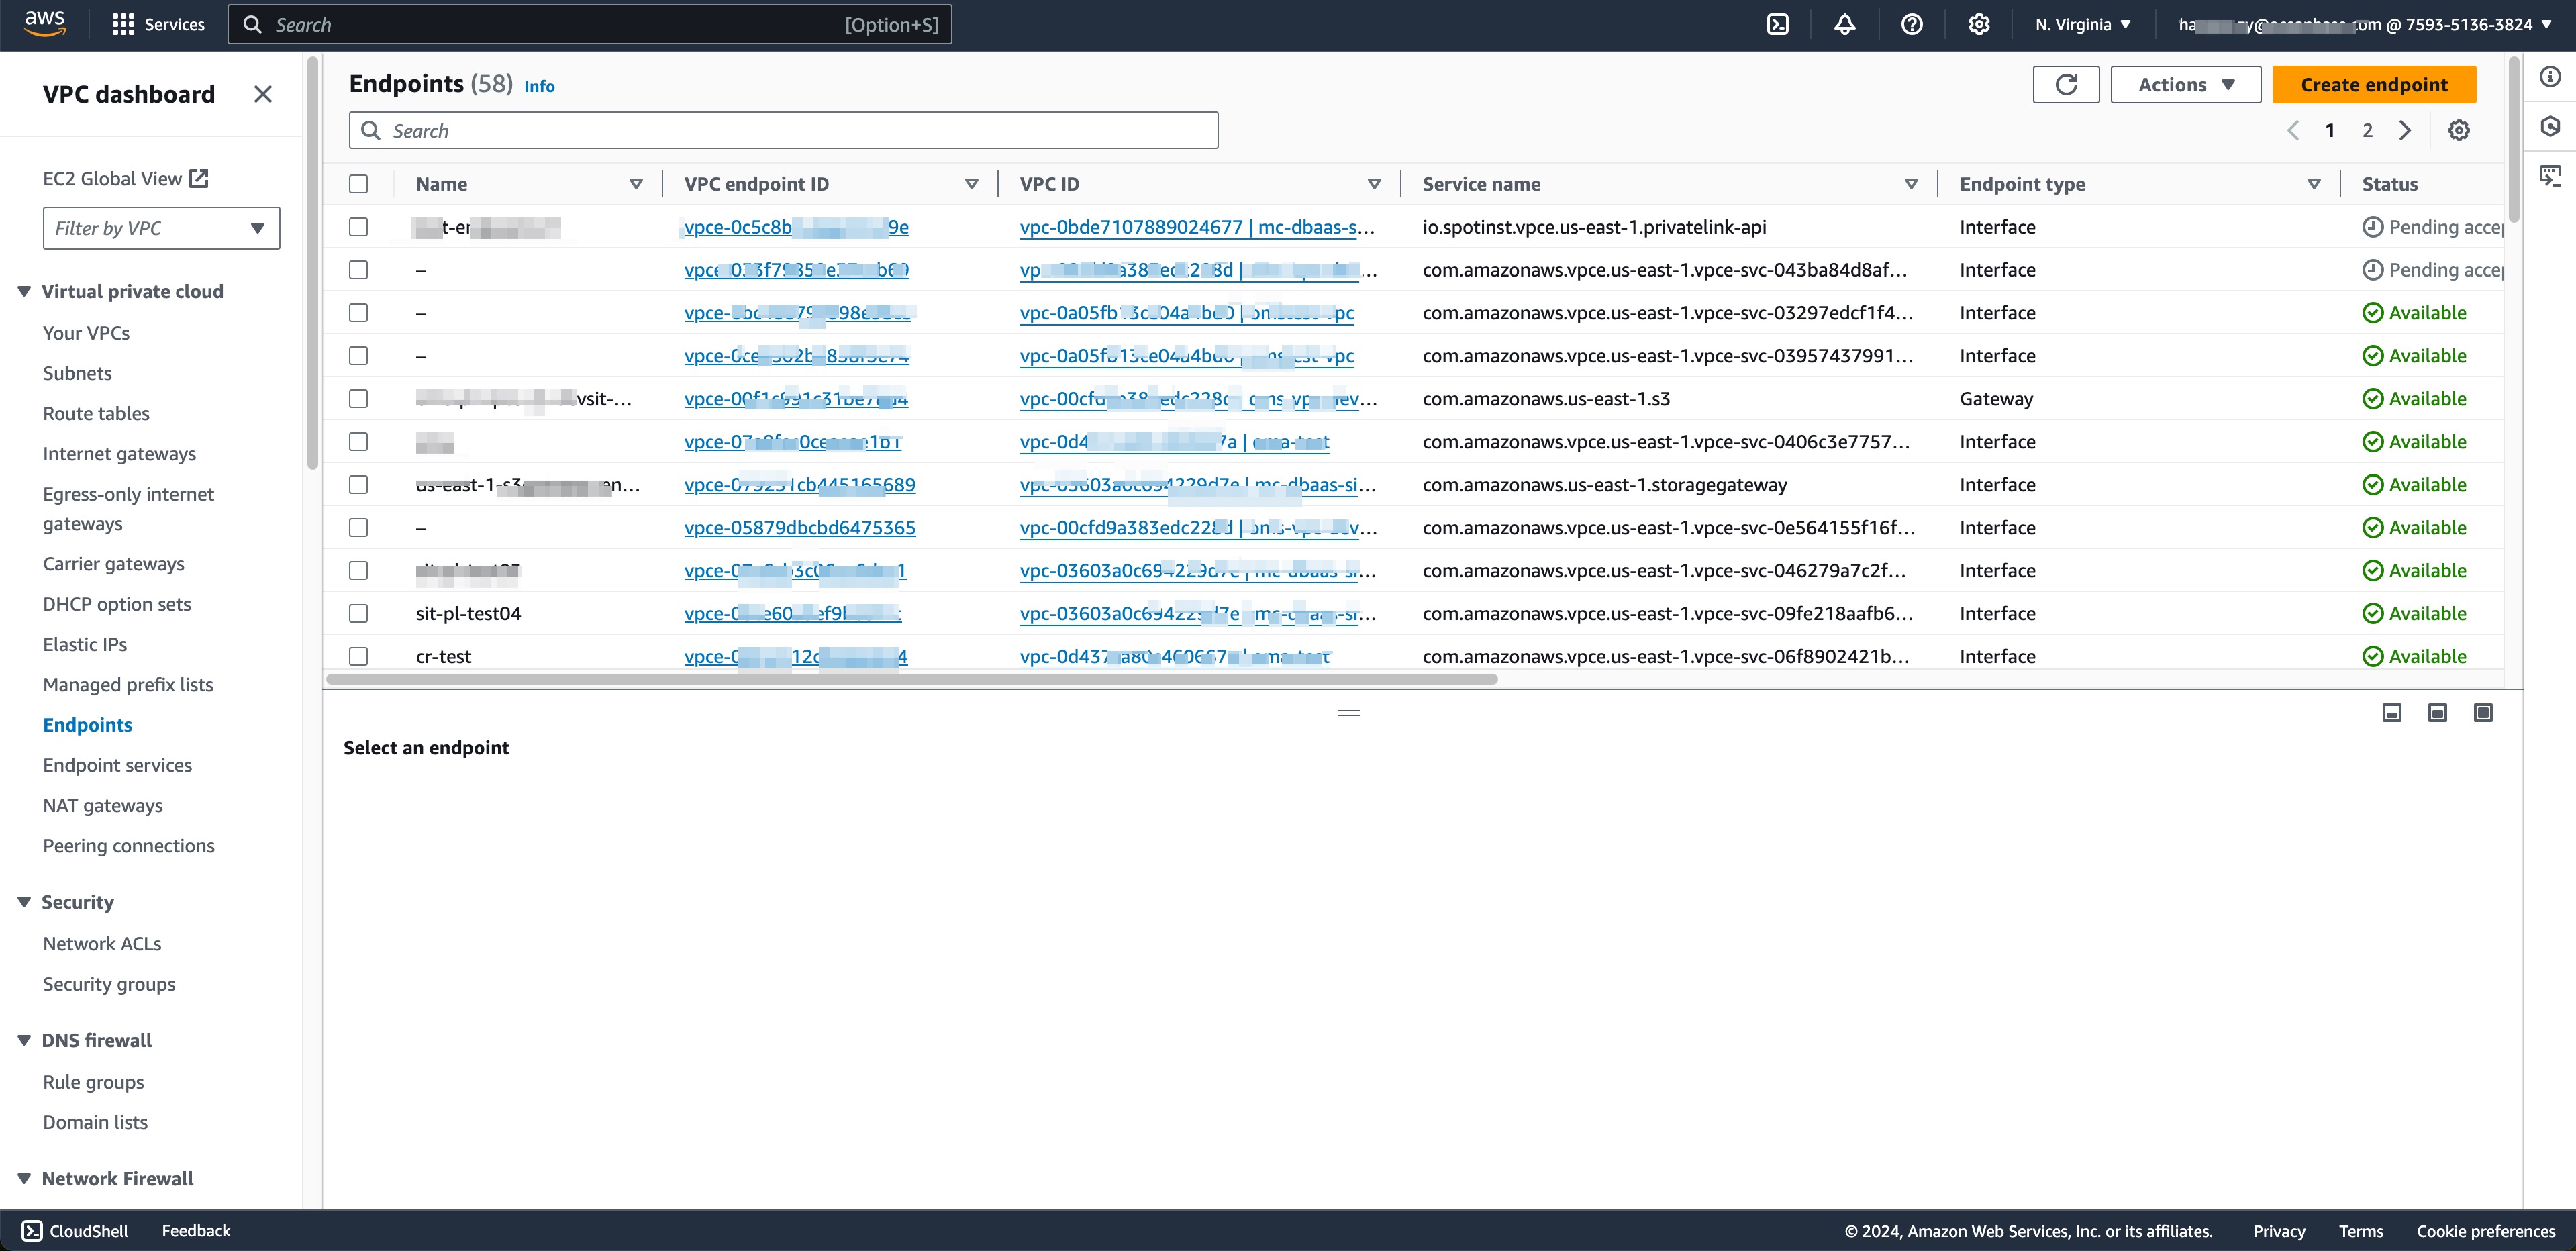This screenshot has width=2576, height=1251.
Task: Check the checkbox for cr-test endpoint
Action: coord(358,657)
